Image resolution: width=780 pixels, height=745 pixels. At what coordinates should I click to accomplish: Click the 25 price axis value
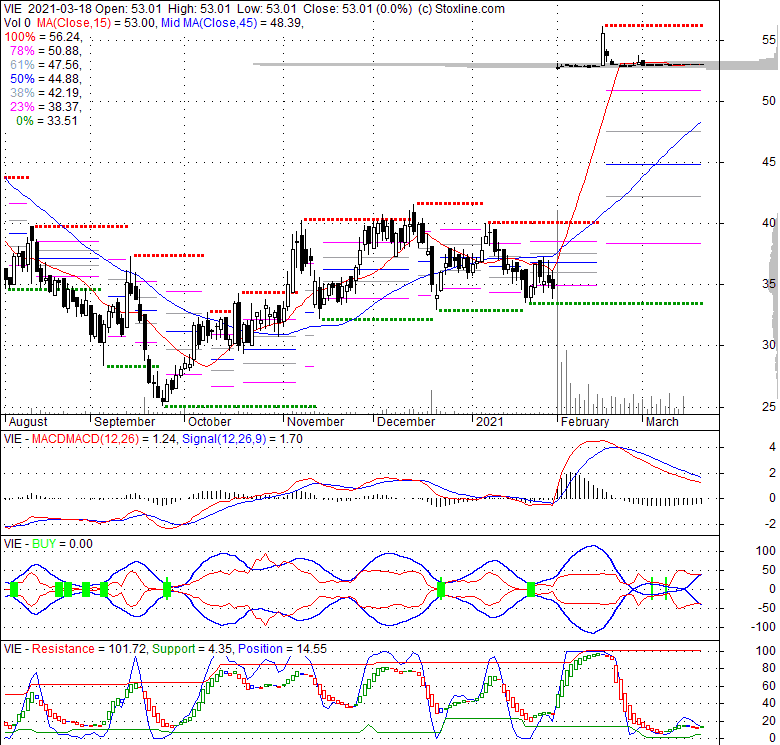click(x=769, y=407)
